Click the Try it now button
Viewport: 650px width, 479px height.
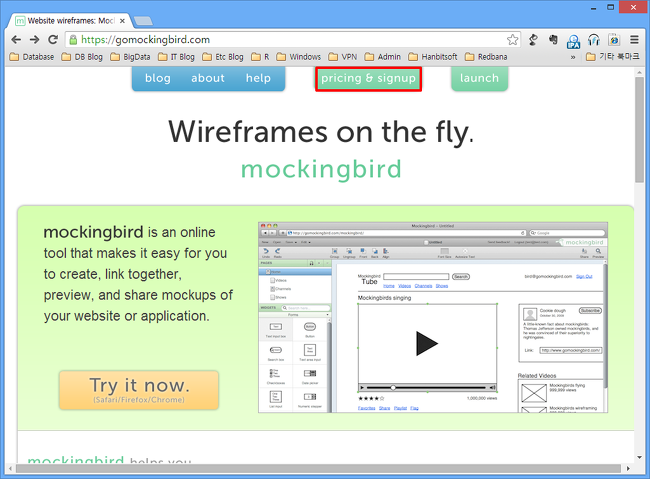pos(139,390)
